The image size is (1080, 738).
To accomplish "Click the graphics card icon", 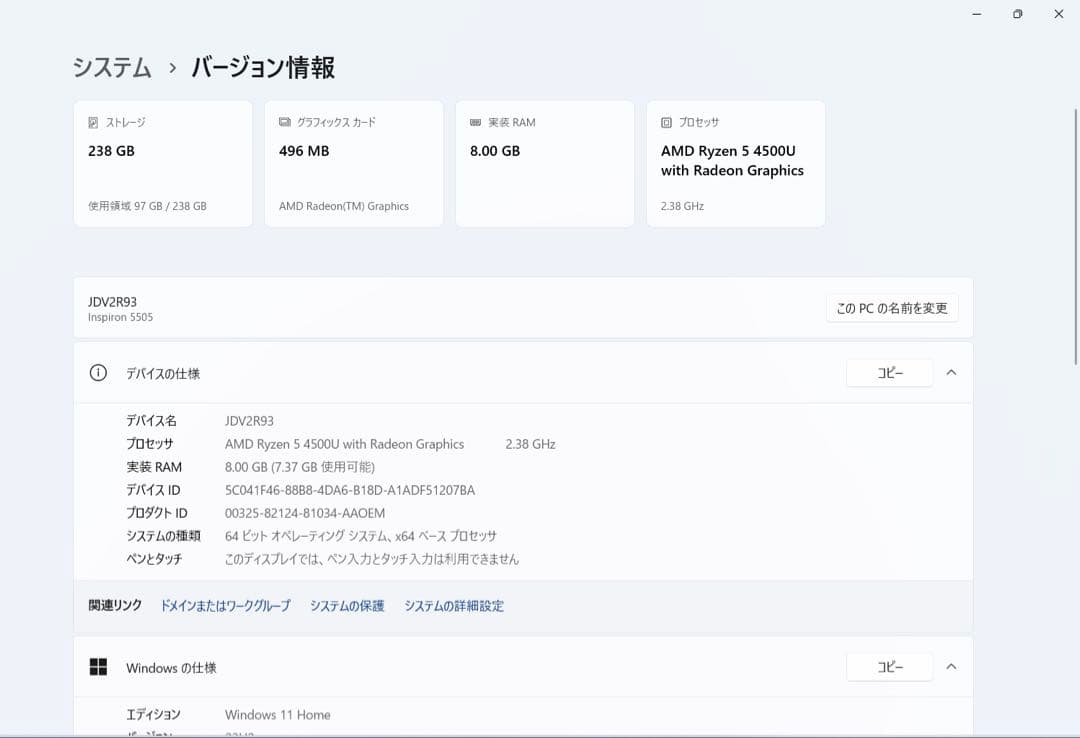I will (x=285, y=122).
